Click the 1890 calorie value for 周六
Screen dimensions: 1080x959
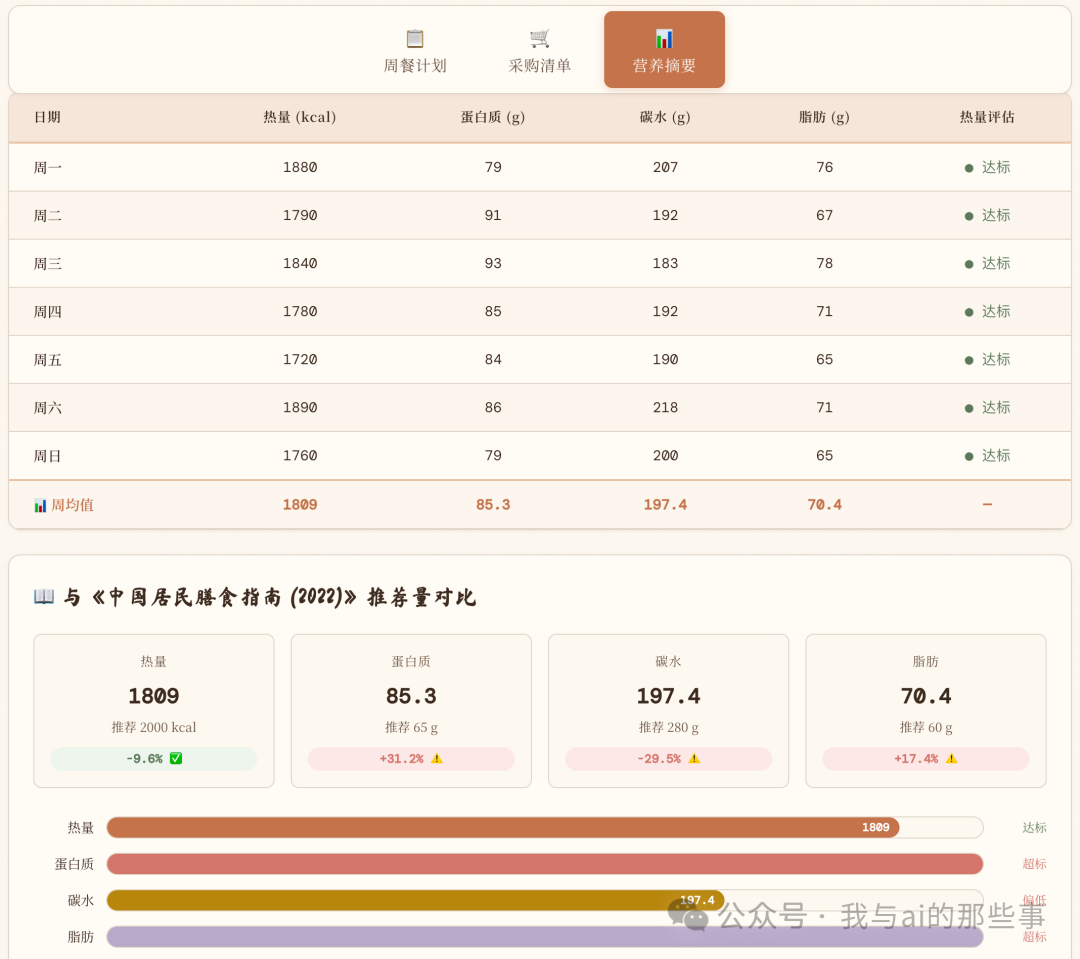coord(300,408)
